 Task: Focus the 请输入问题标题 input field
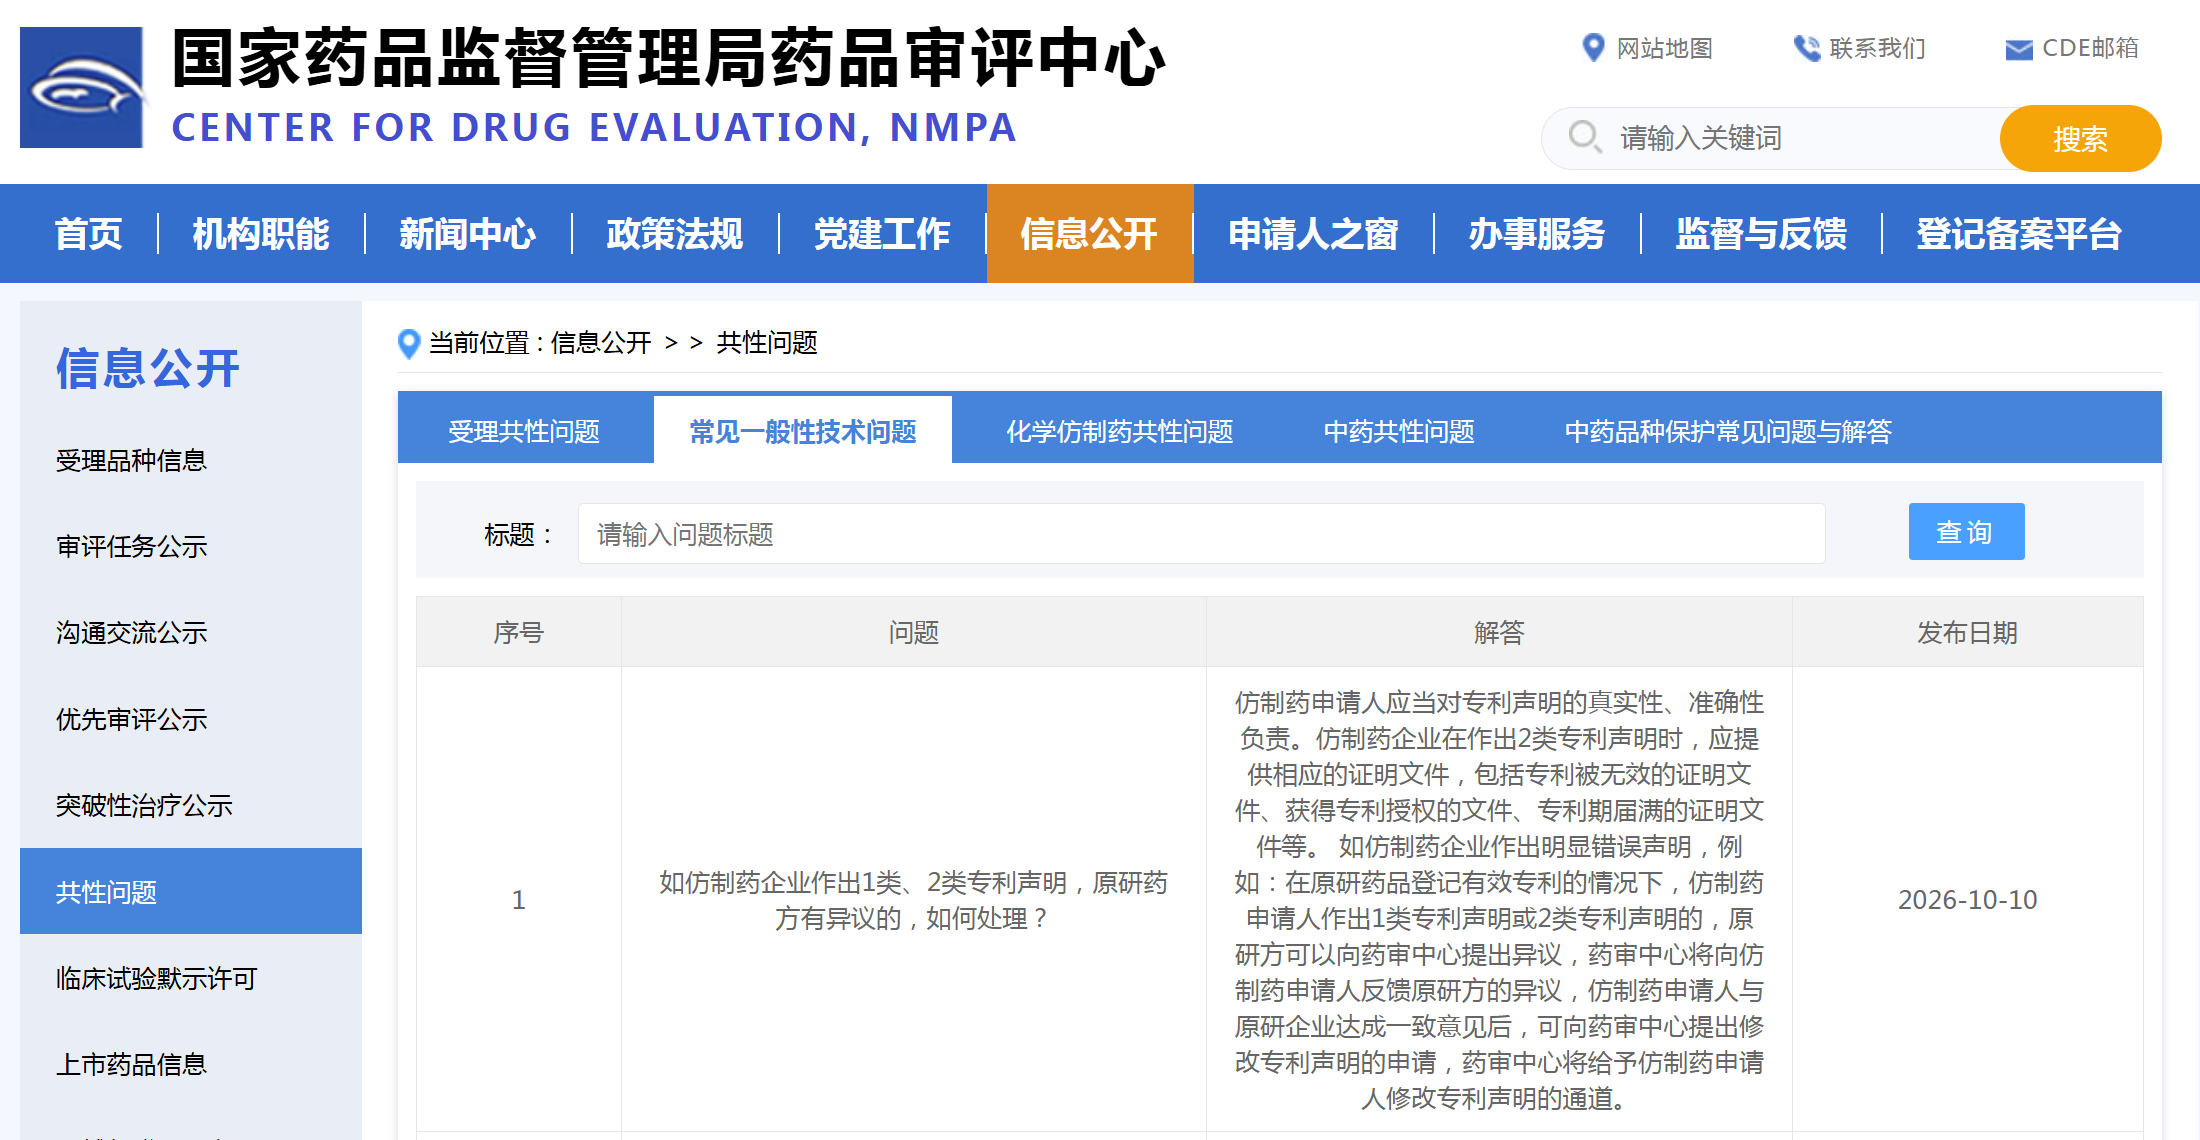point(1201,534)
